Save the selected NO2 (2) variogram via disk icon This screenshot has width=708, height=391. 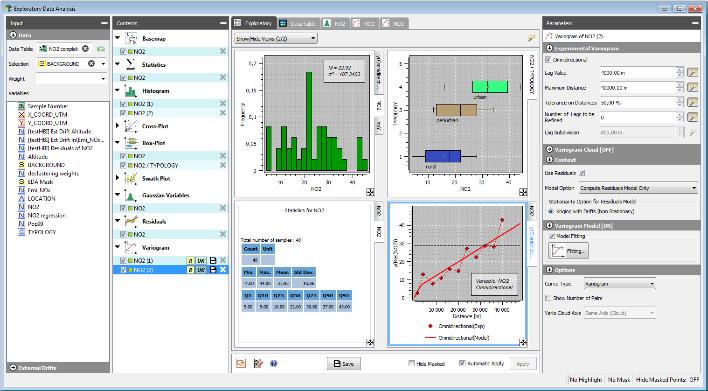pyautogui.click(x=213, y=270)
